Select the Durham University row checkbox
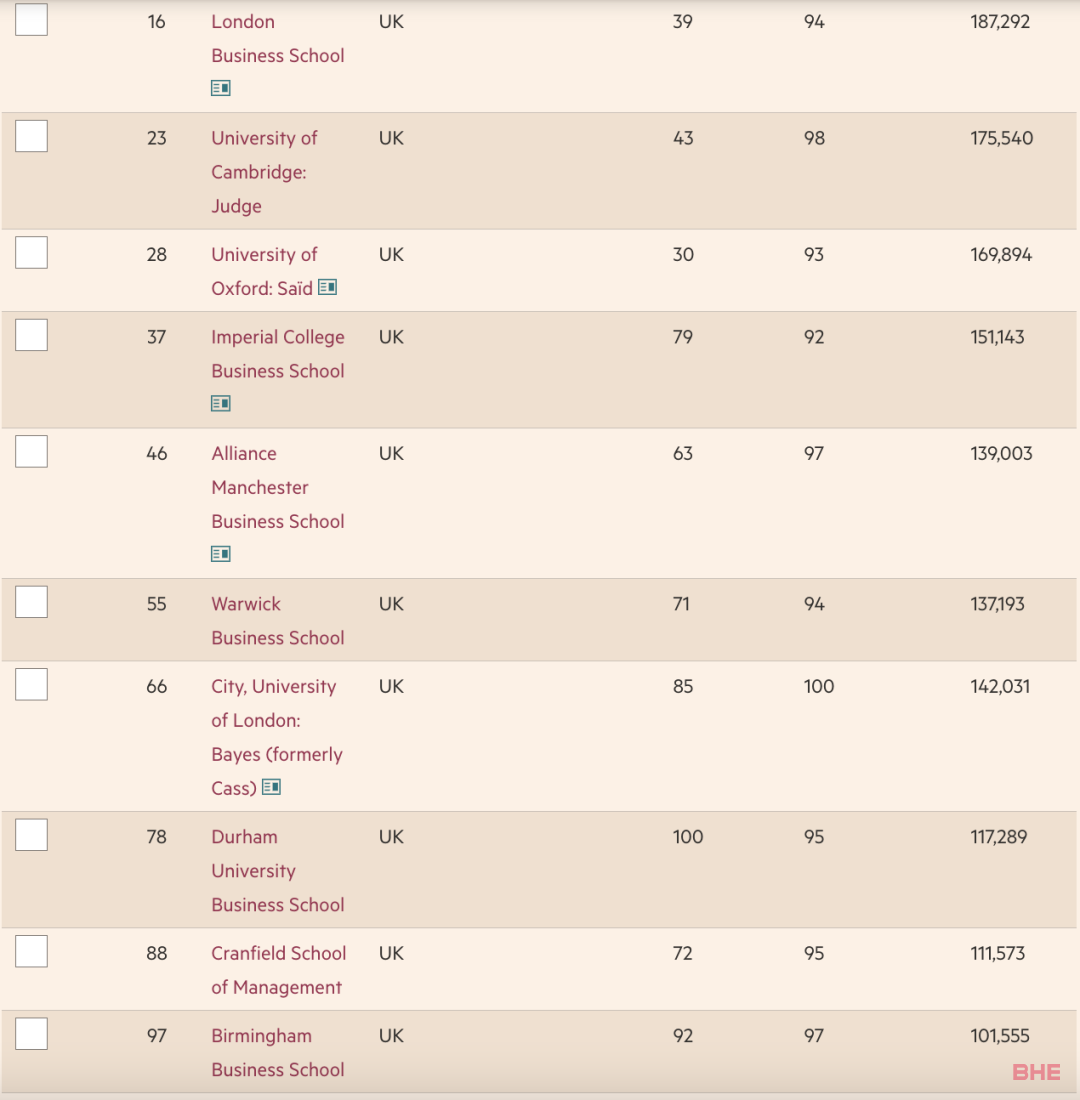Viewport: 1080px width, 1100px height. pyautogui.click(x=32, y=835)
